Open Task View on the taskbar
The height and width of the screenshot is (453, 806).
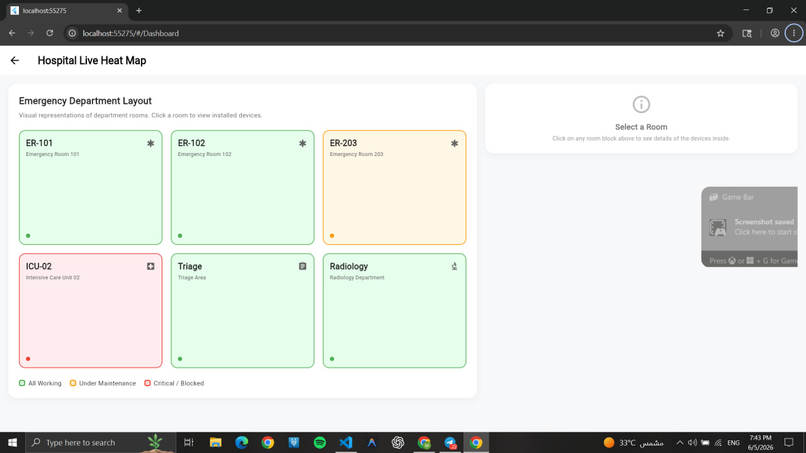[189, 443]
